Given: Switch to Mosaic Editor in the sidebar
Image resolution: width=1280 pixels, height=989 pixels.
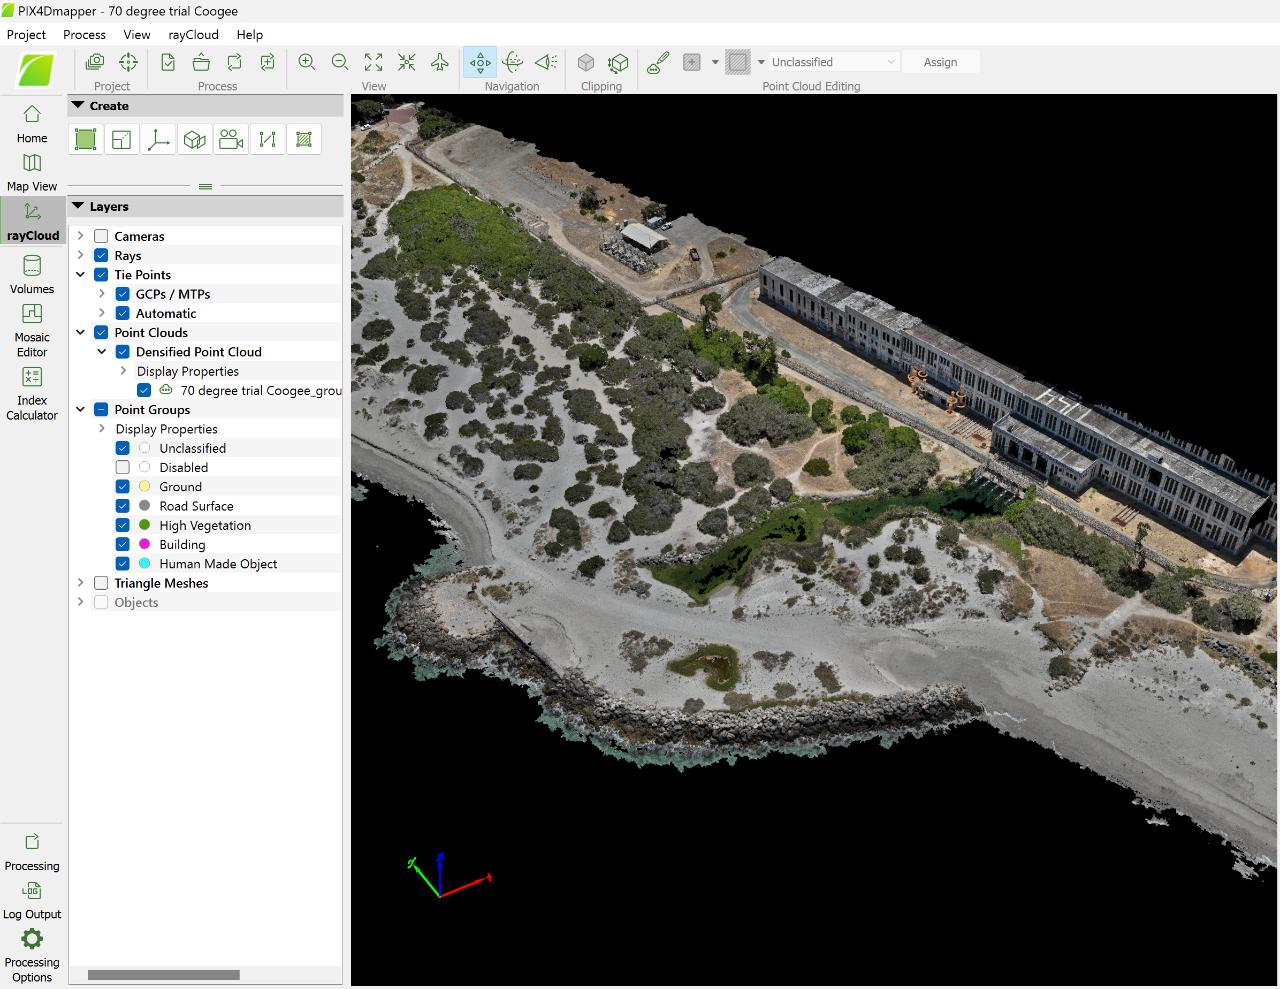Looking at the screenshot, I should [31, 330].
